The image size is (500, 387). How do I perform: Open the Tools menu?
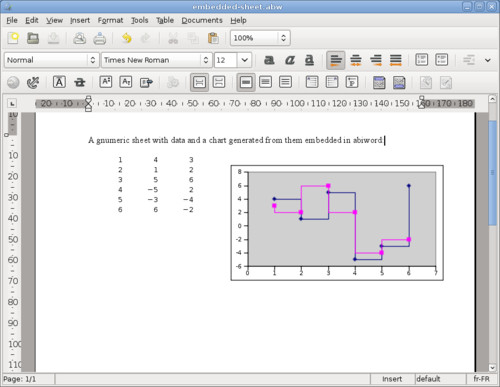(x=139, y=20)
